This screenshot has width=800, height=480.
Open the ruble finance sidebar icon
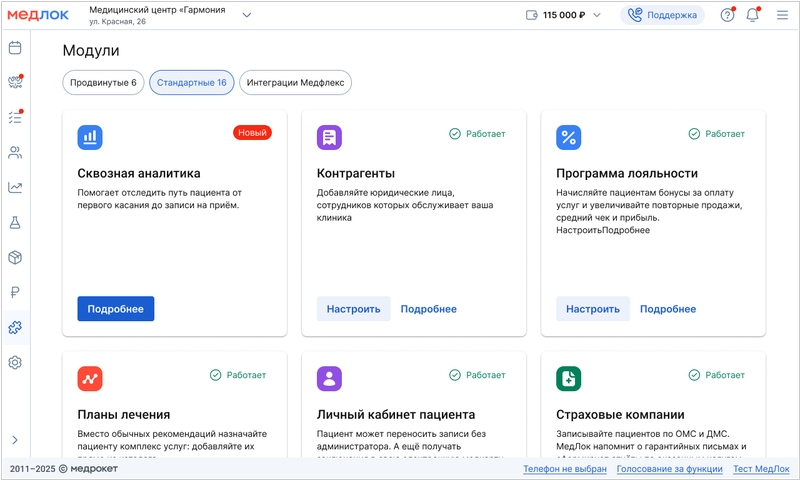pos(15,292)
